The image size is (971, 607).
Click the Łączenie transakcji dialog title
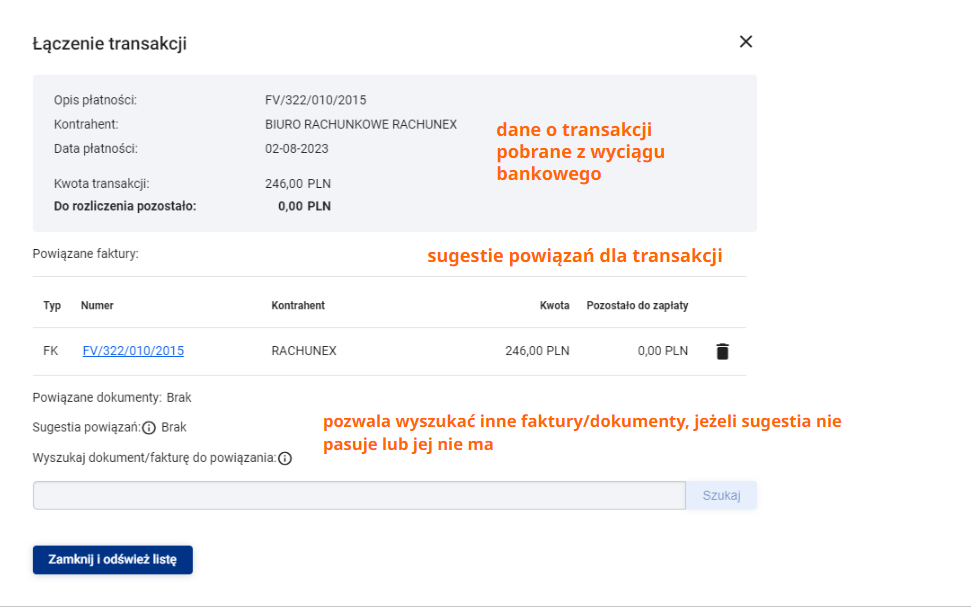(x=110, y=43)
